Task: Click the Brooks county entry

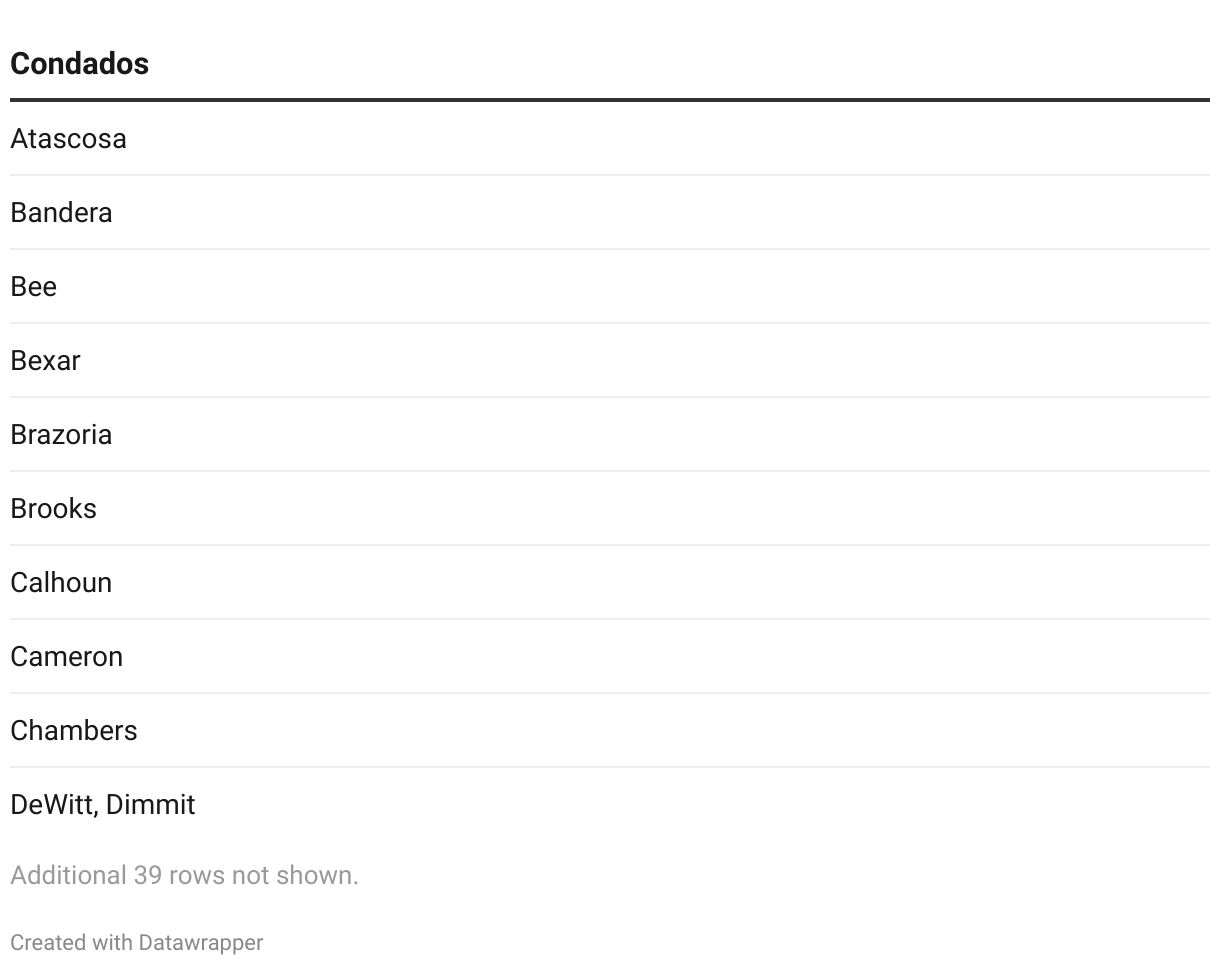Action: point(53,509)
